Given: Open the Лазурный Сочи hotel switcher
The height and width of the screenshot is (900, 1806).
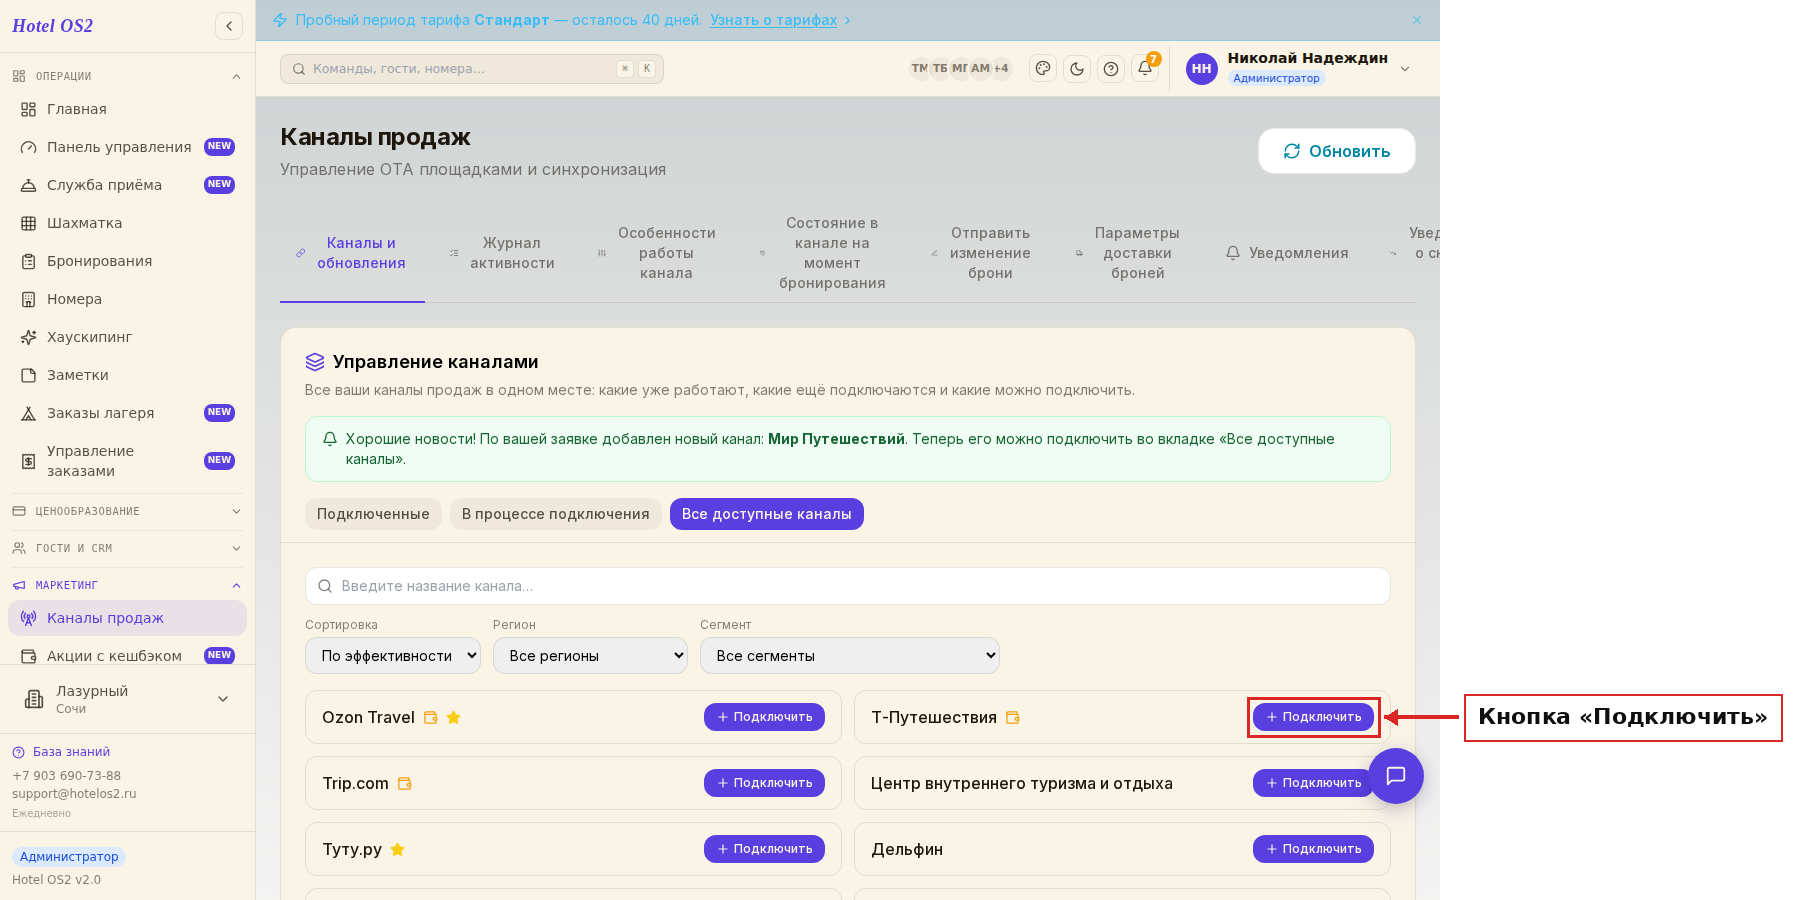Looking at the screenshot, I should pyautogui.click(x=127, y=699).
